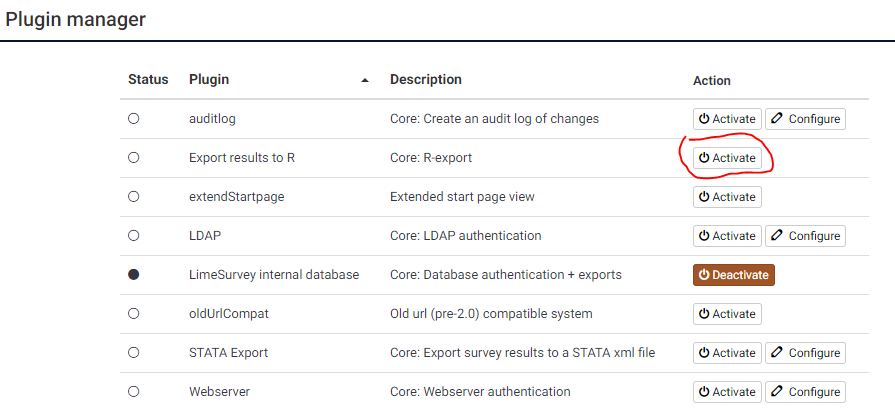Activate the STATA Export plugin
The image size is (895, 416).
727,353
